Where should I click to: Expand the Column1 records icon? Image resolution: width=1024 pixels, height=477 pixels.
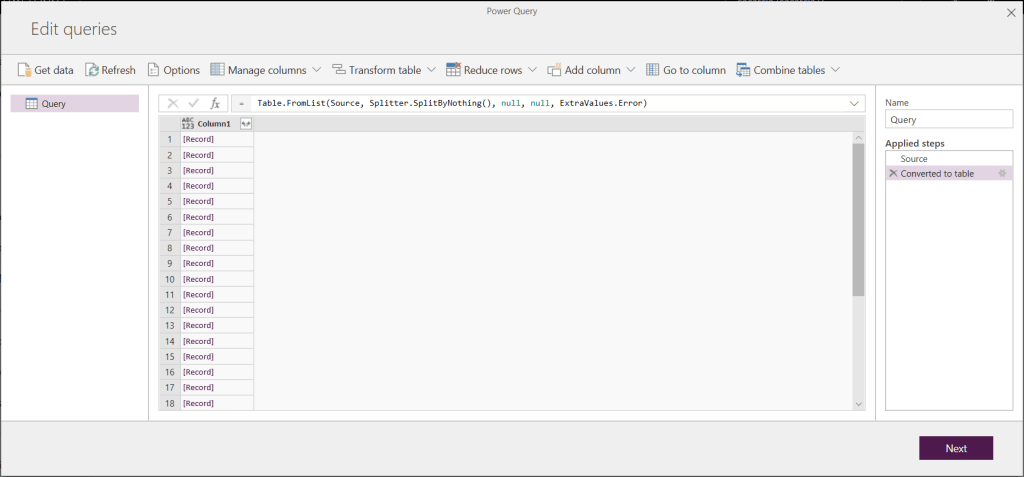tap(245, 123)
